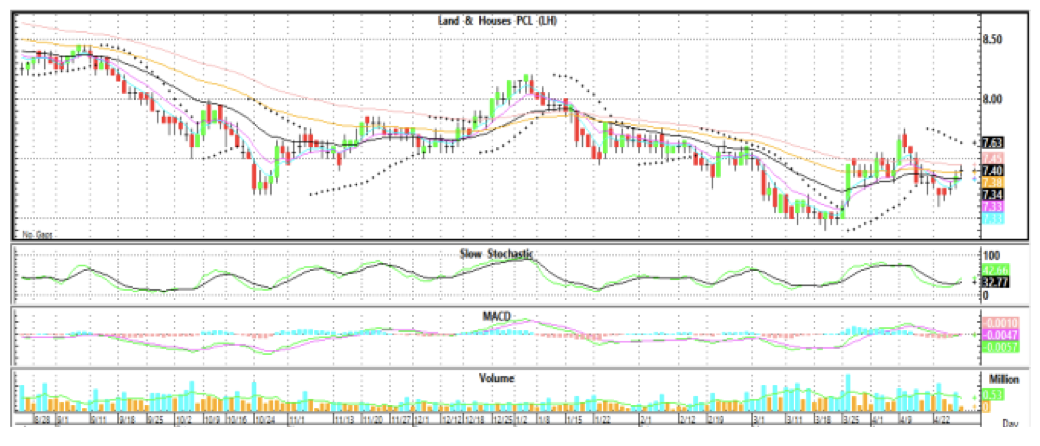
Task: Click the 12/25 date label
Action: [x=502, y=419]
